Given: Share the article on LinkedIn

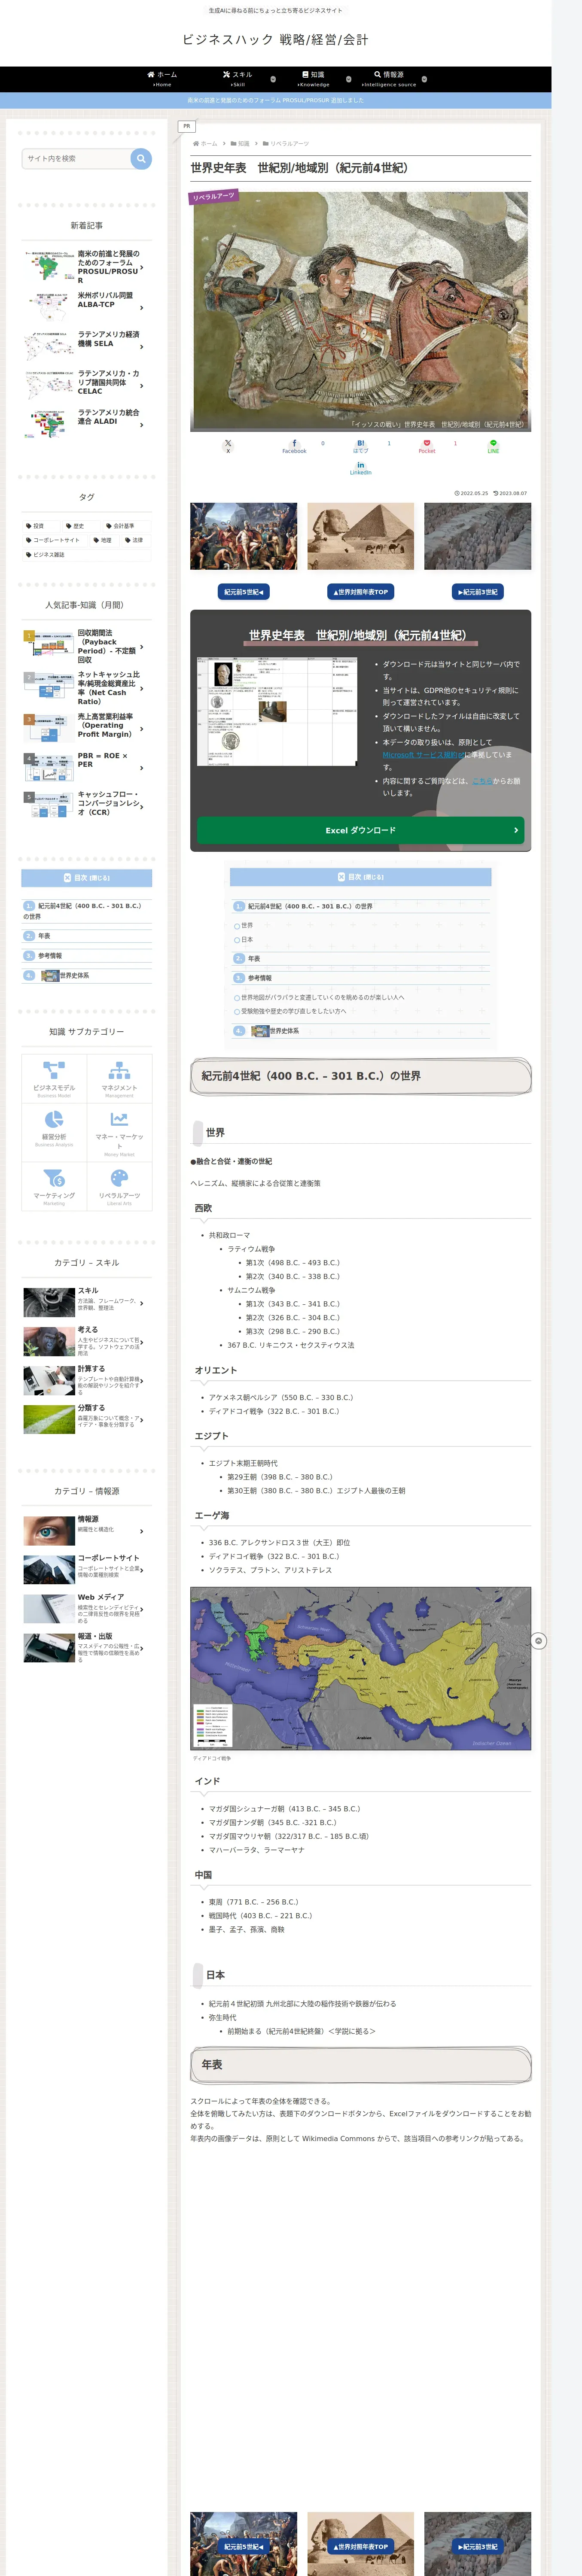Looking at the screenshot, I should pos(360,467).
